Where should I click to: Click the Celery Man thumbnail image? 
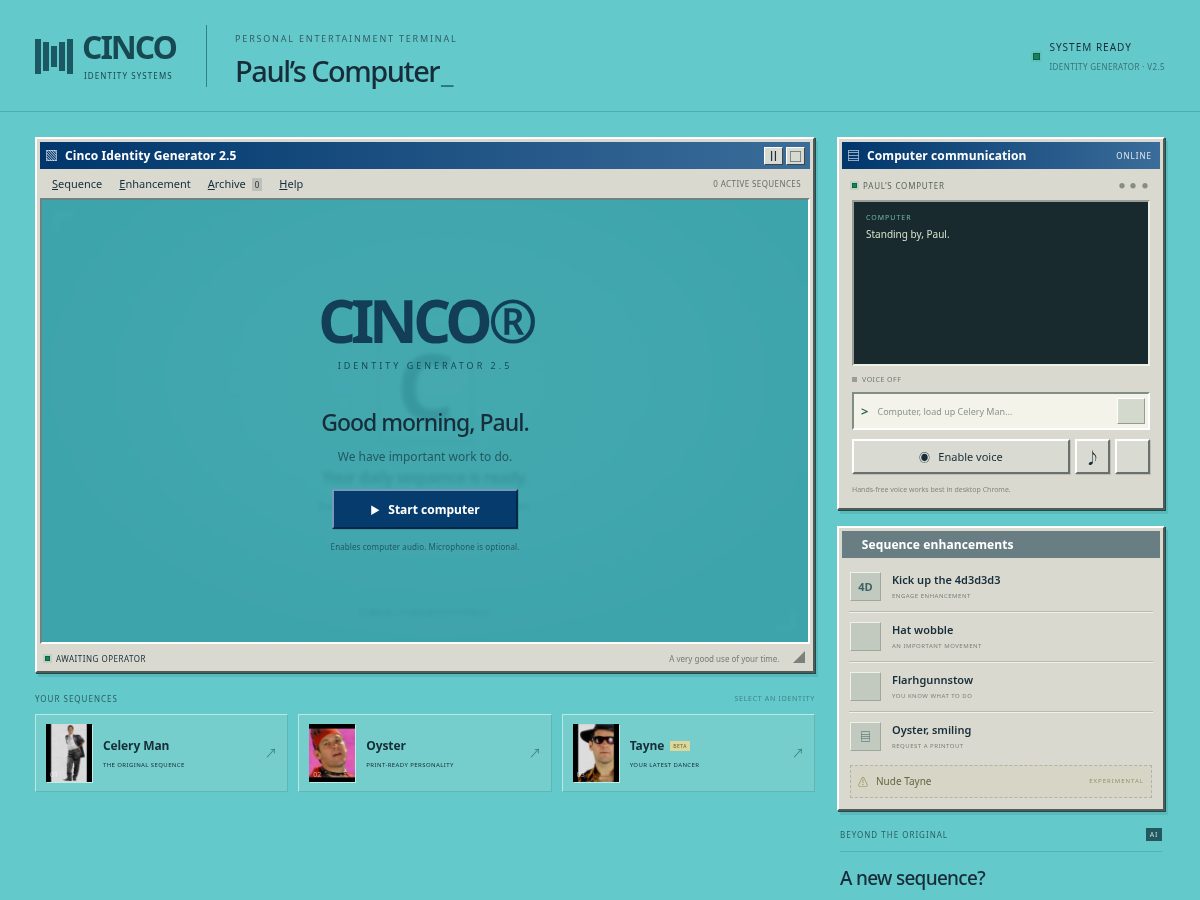(x=69, y=753)
